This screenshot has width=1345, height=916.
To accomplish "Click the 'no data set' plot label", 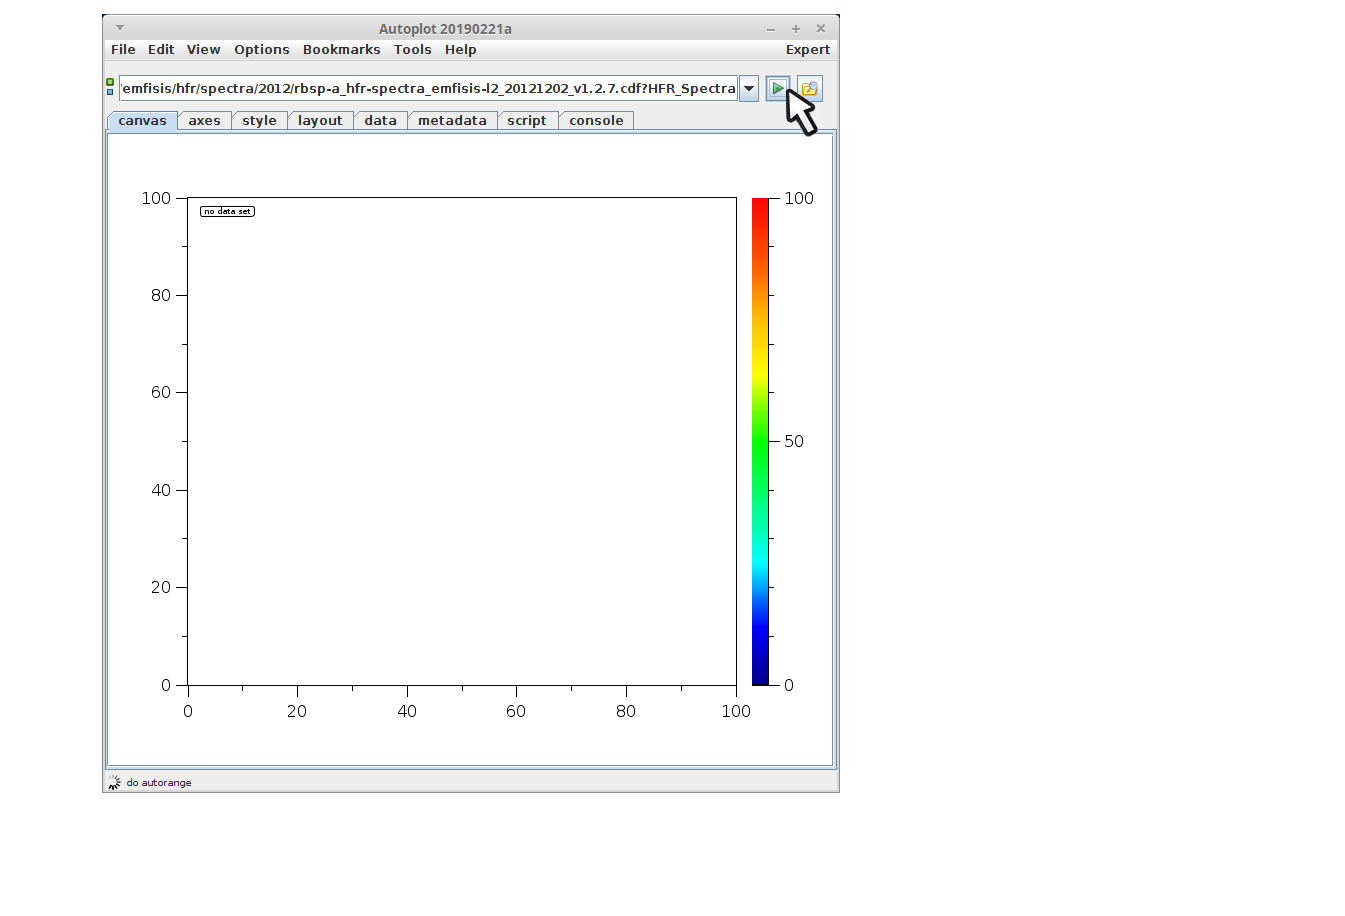I will 227,211.
